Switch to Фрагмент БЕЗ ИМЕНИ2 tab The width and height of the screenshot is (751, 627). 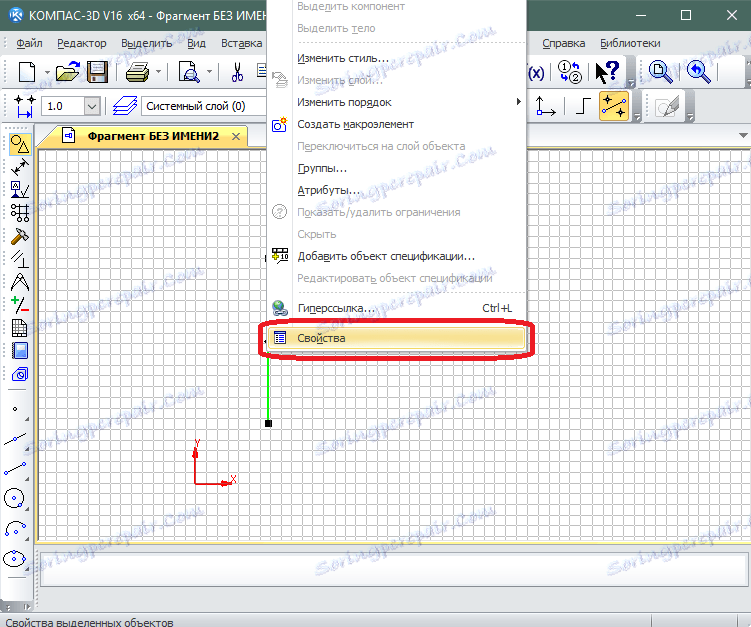[153, 136]
